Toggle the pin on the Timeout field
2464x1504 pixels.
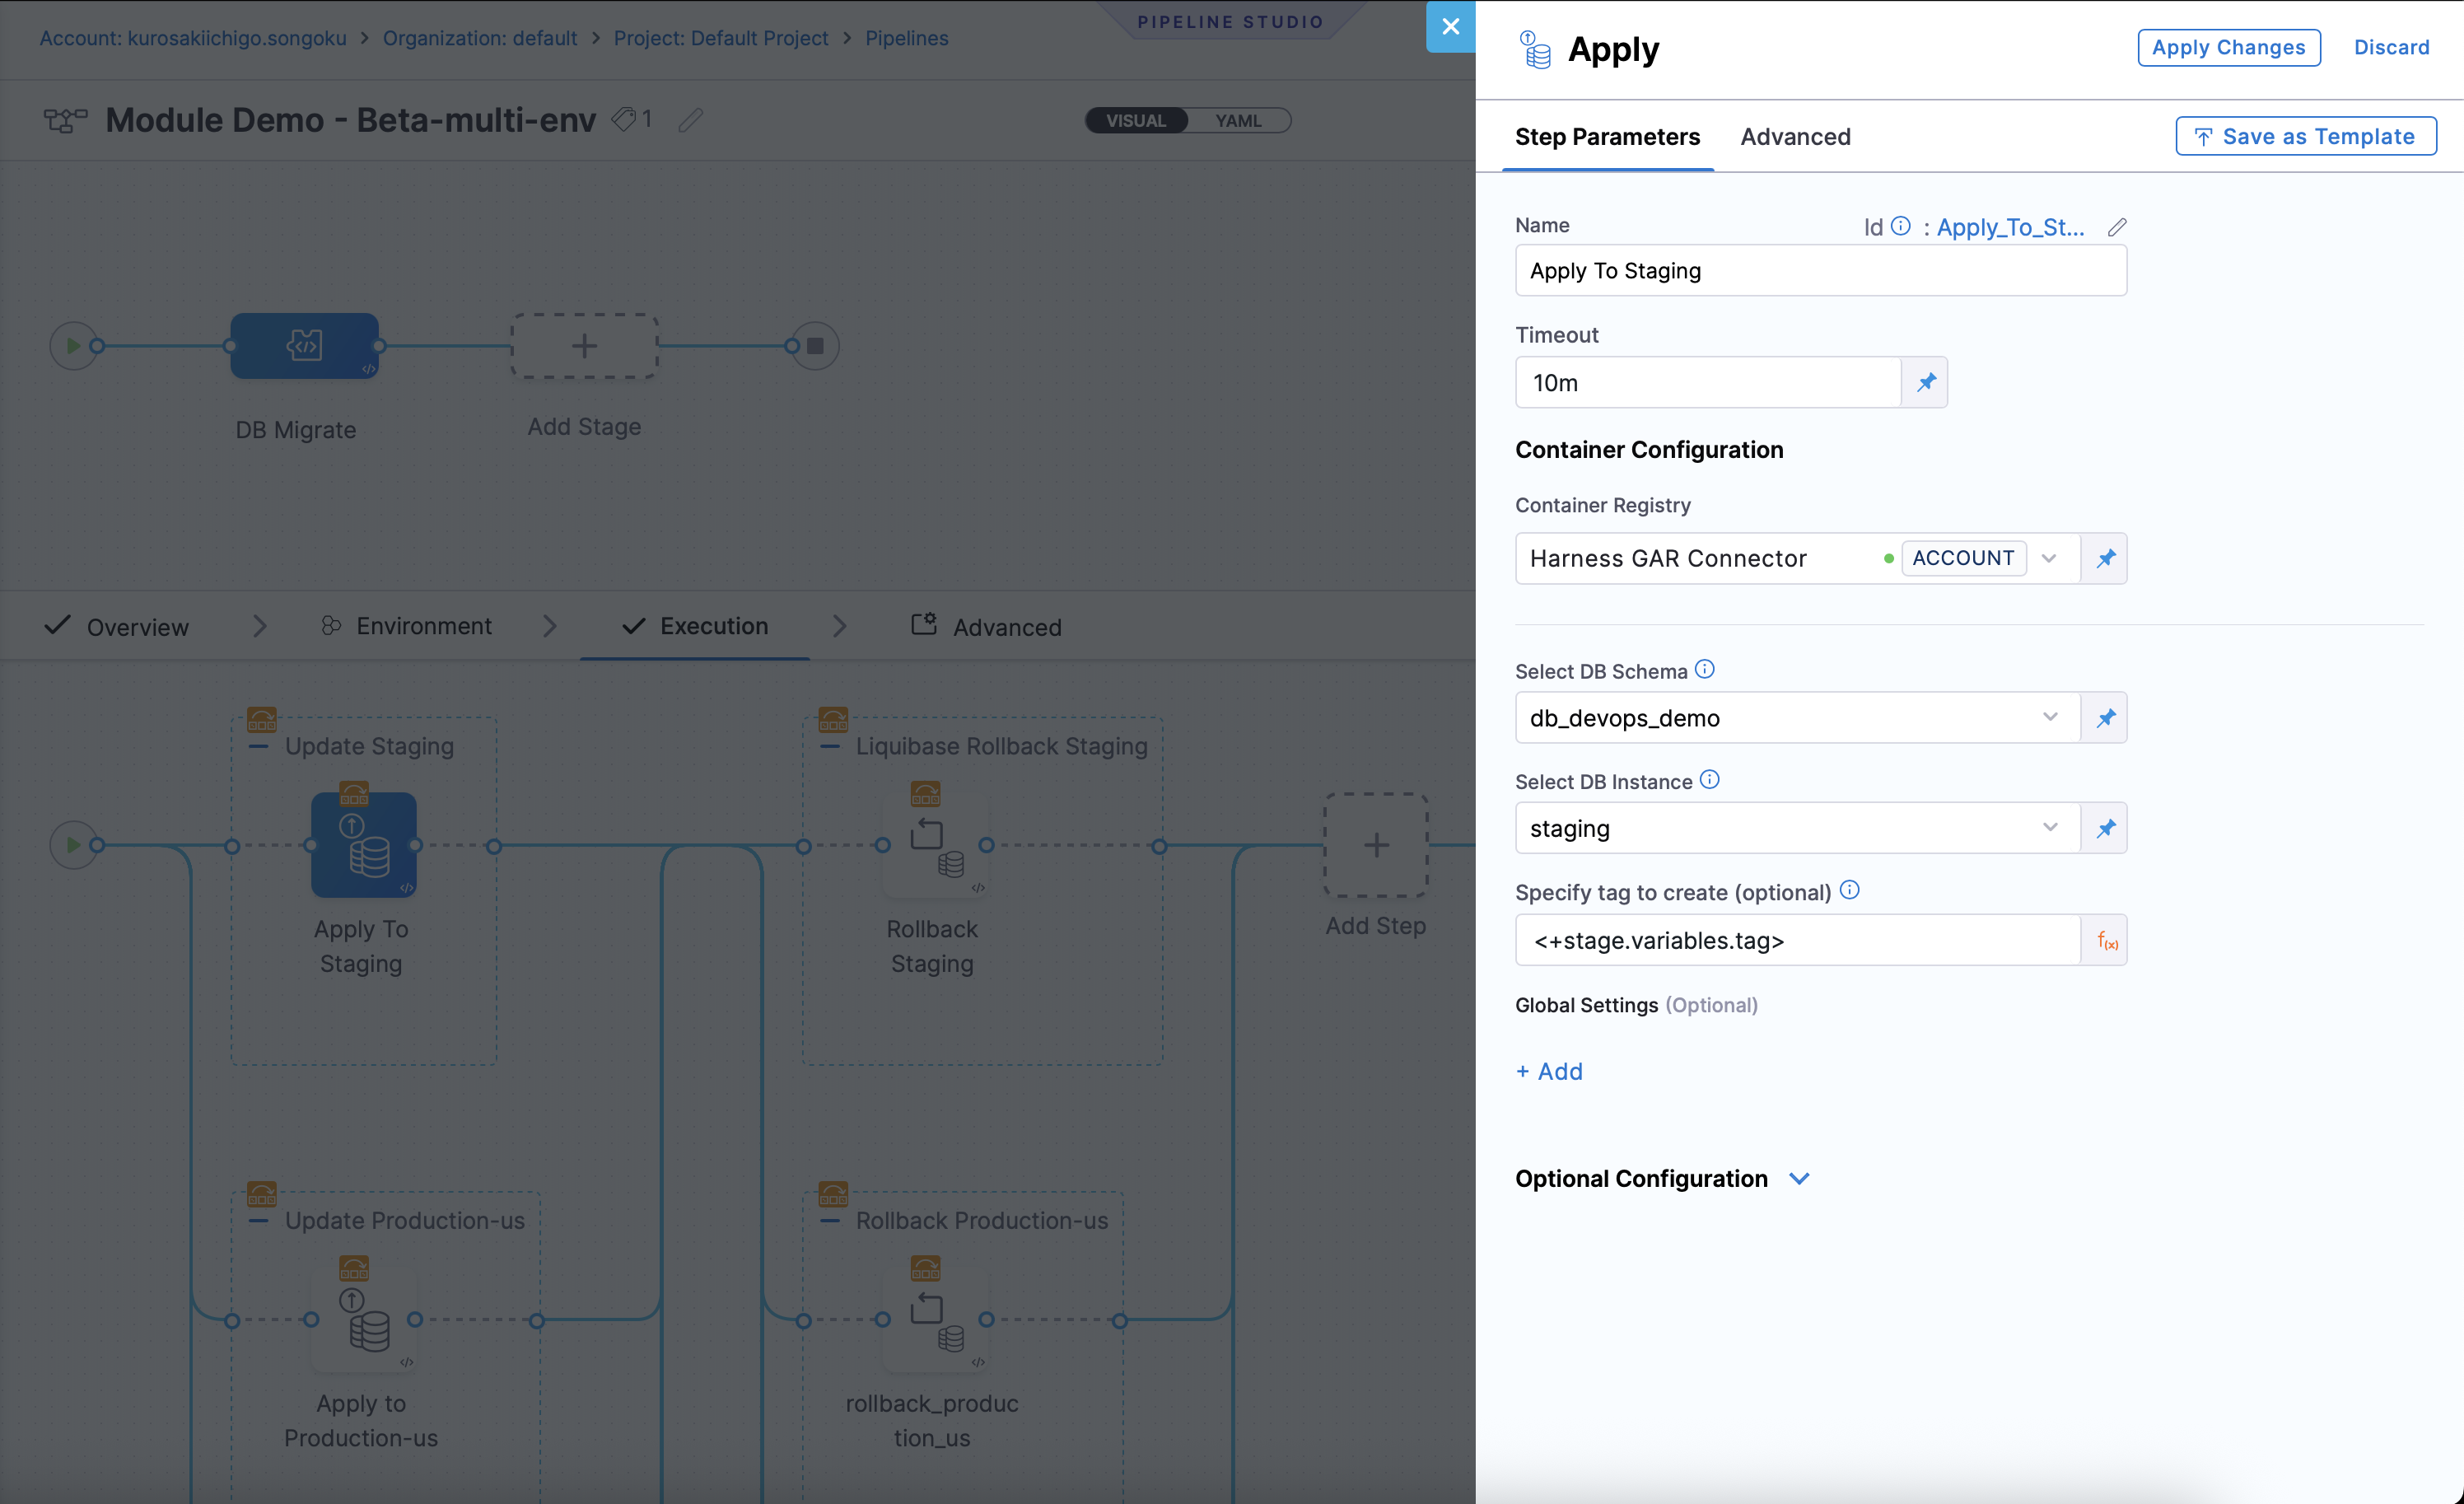(1926, 382)
